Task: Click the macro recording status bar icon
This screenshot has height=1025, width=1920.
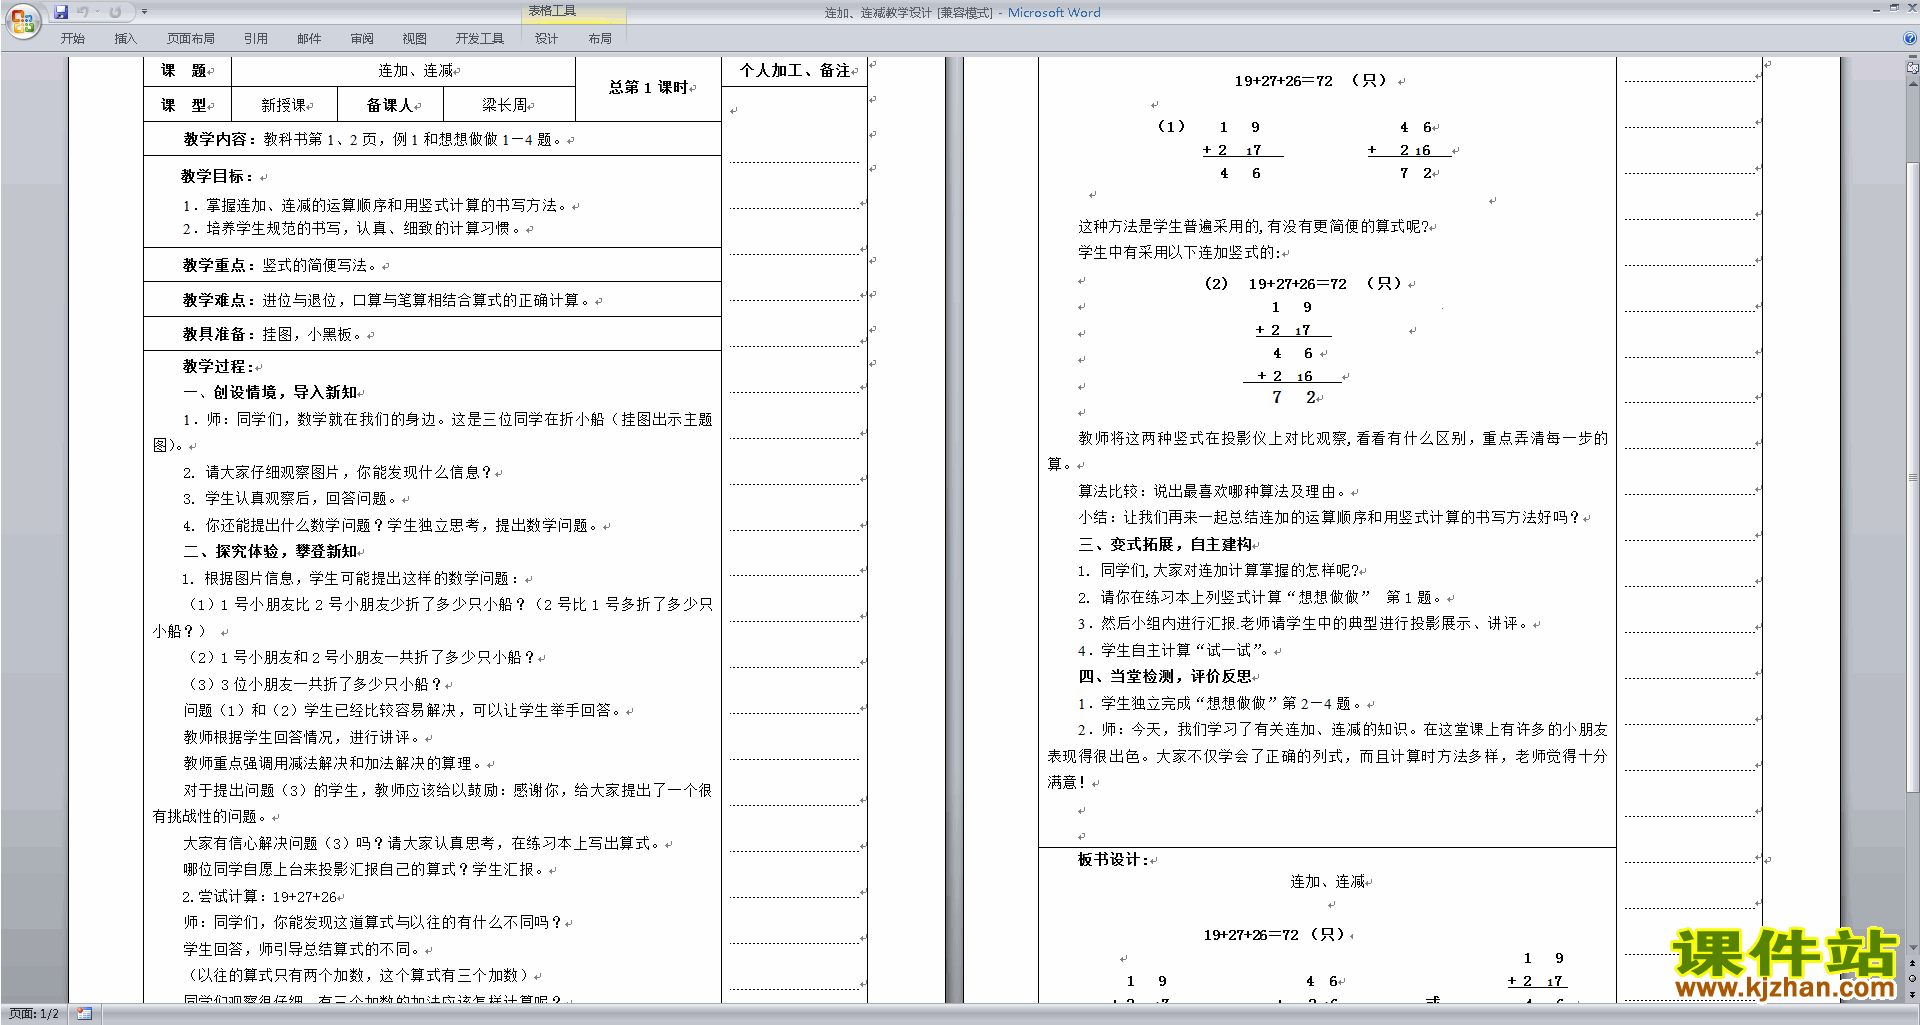Action: [84, 1014]
